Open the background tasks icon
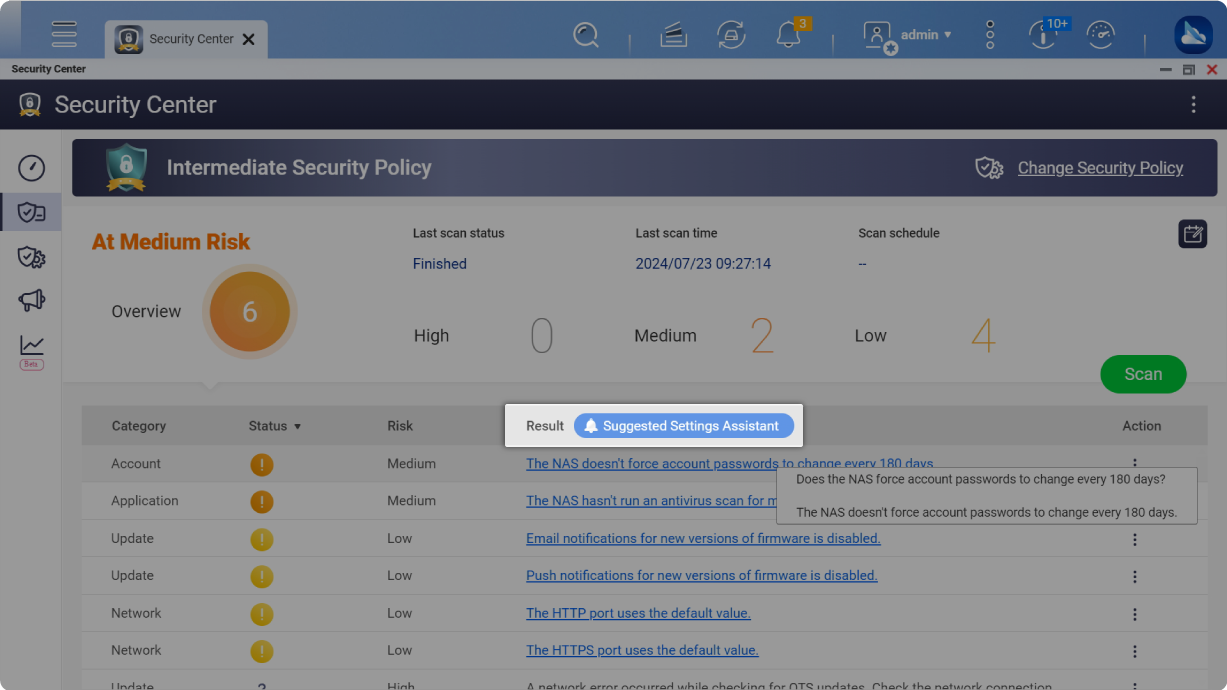The height and width of the screenshot is (690, 1227). click(x=673, y=35)
